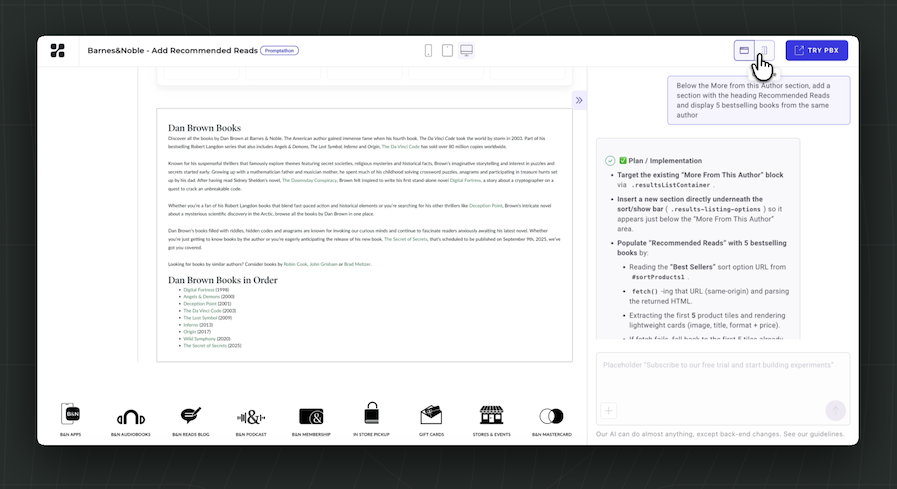Select the split panel layout toggle
897x489 pixels.
coord(765,50)
